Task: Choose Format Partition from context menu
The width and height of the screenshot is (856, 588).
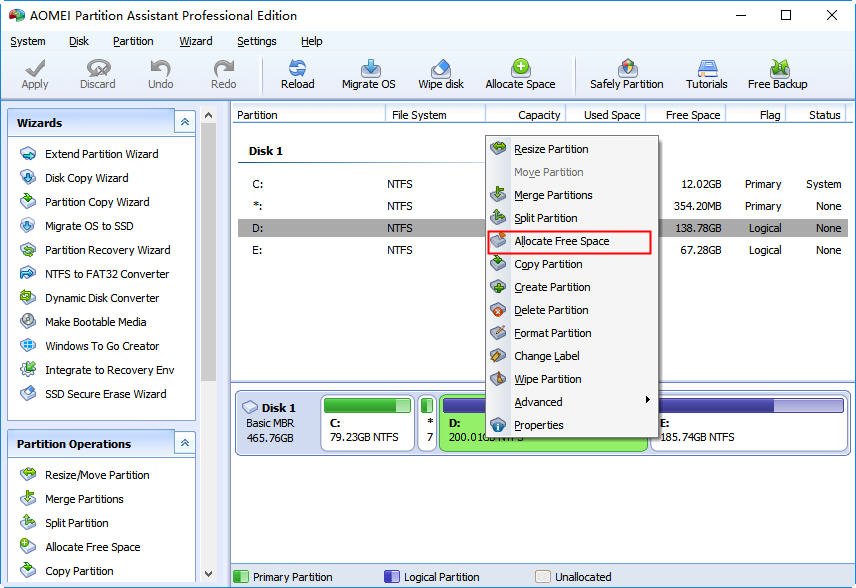Action: pyautogui.click(x=572, y=333)
